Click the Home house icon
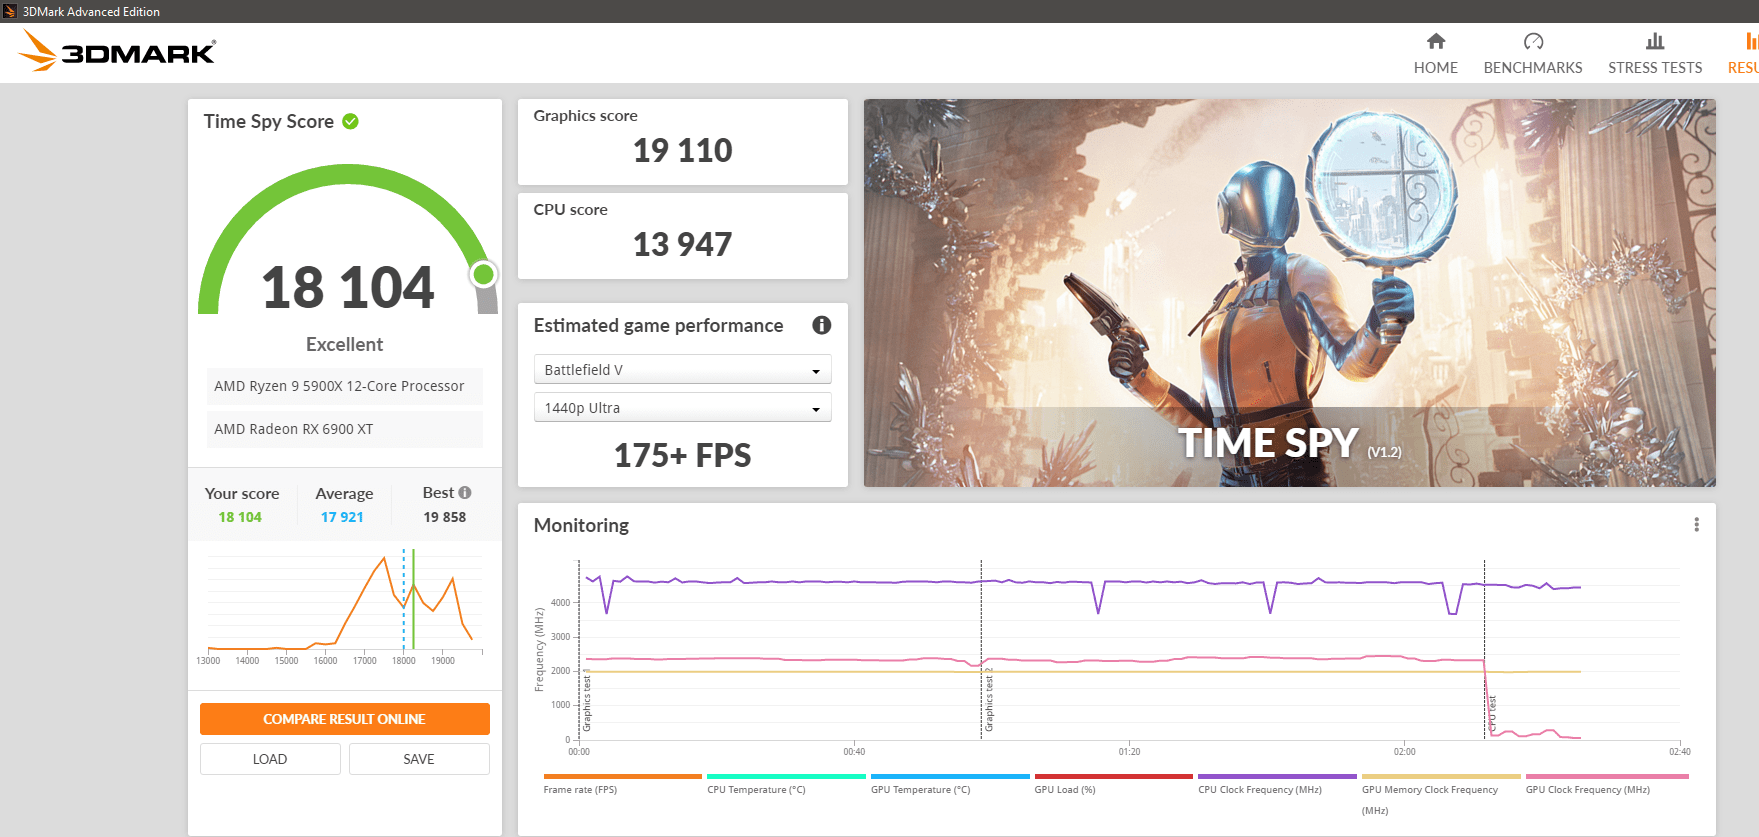Screen dimensions: 1759x837 coord(1436,41)
